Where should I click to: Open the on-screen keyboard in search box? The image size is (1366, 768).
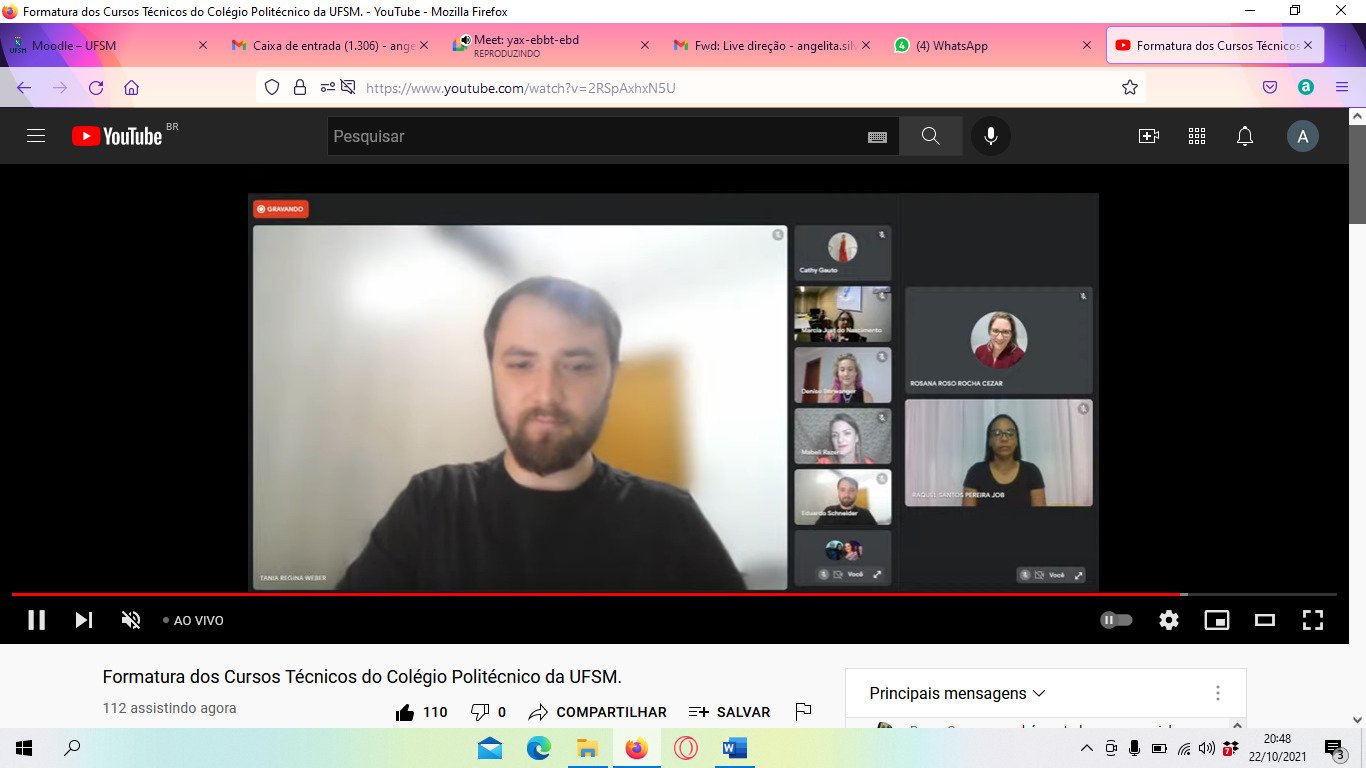pos(877,137)
